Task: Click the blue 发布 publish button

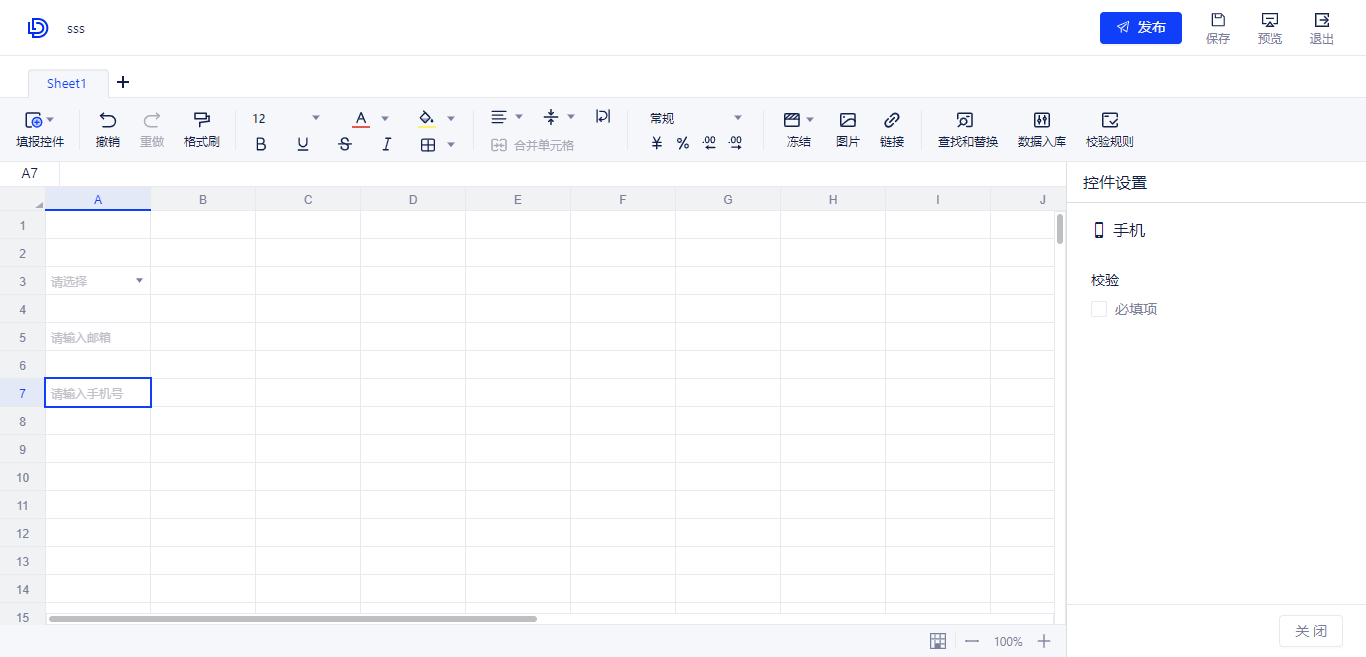Action: (1140, 28)
